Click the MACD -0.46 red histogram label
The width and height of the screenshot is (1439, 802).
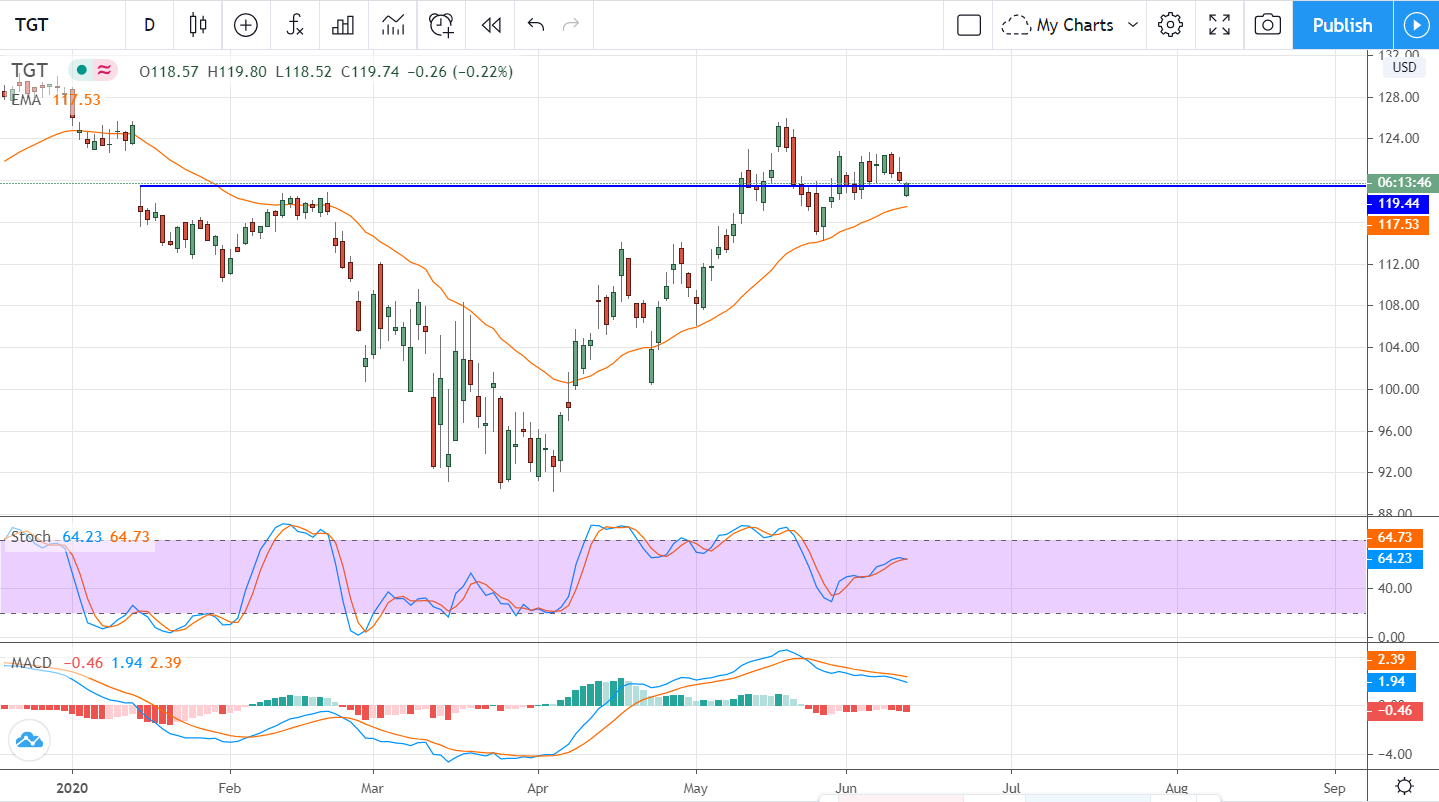click(1397, 710)
